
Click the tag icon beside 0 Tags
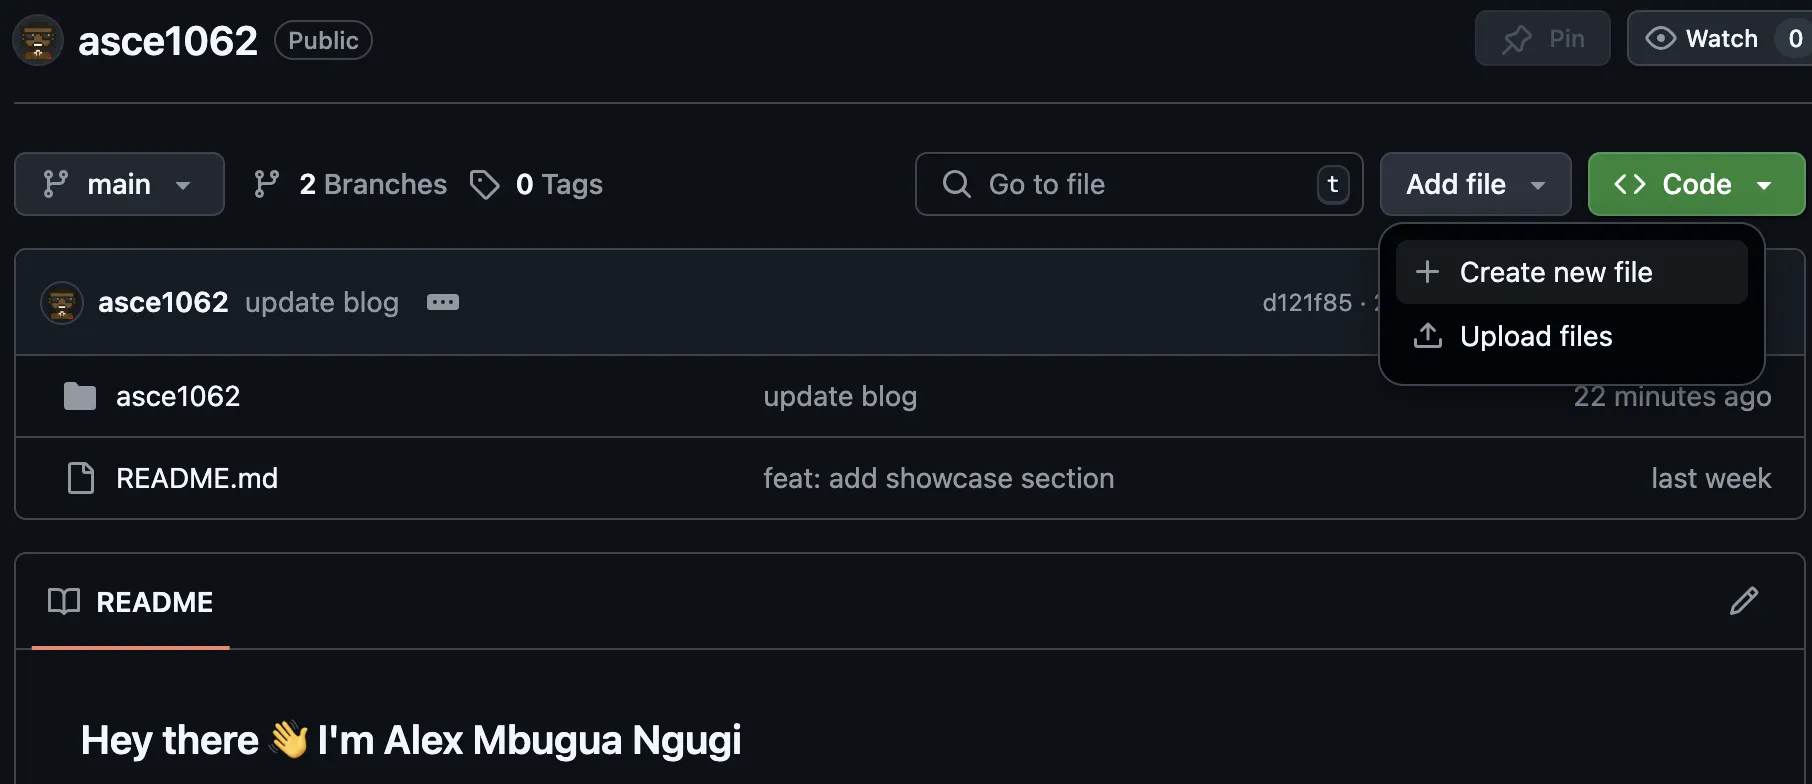click(x=486, y=184)
